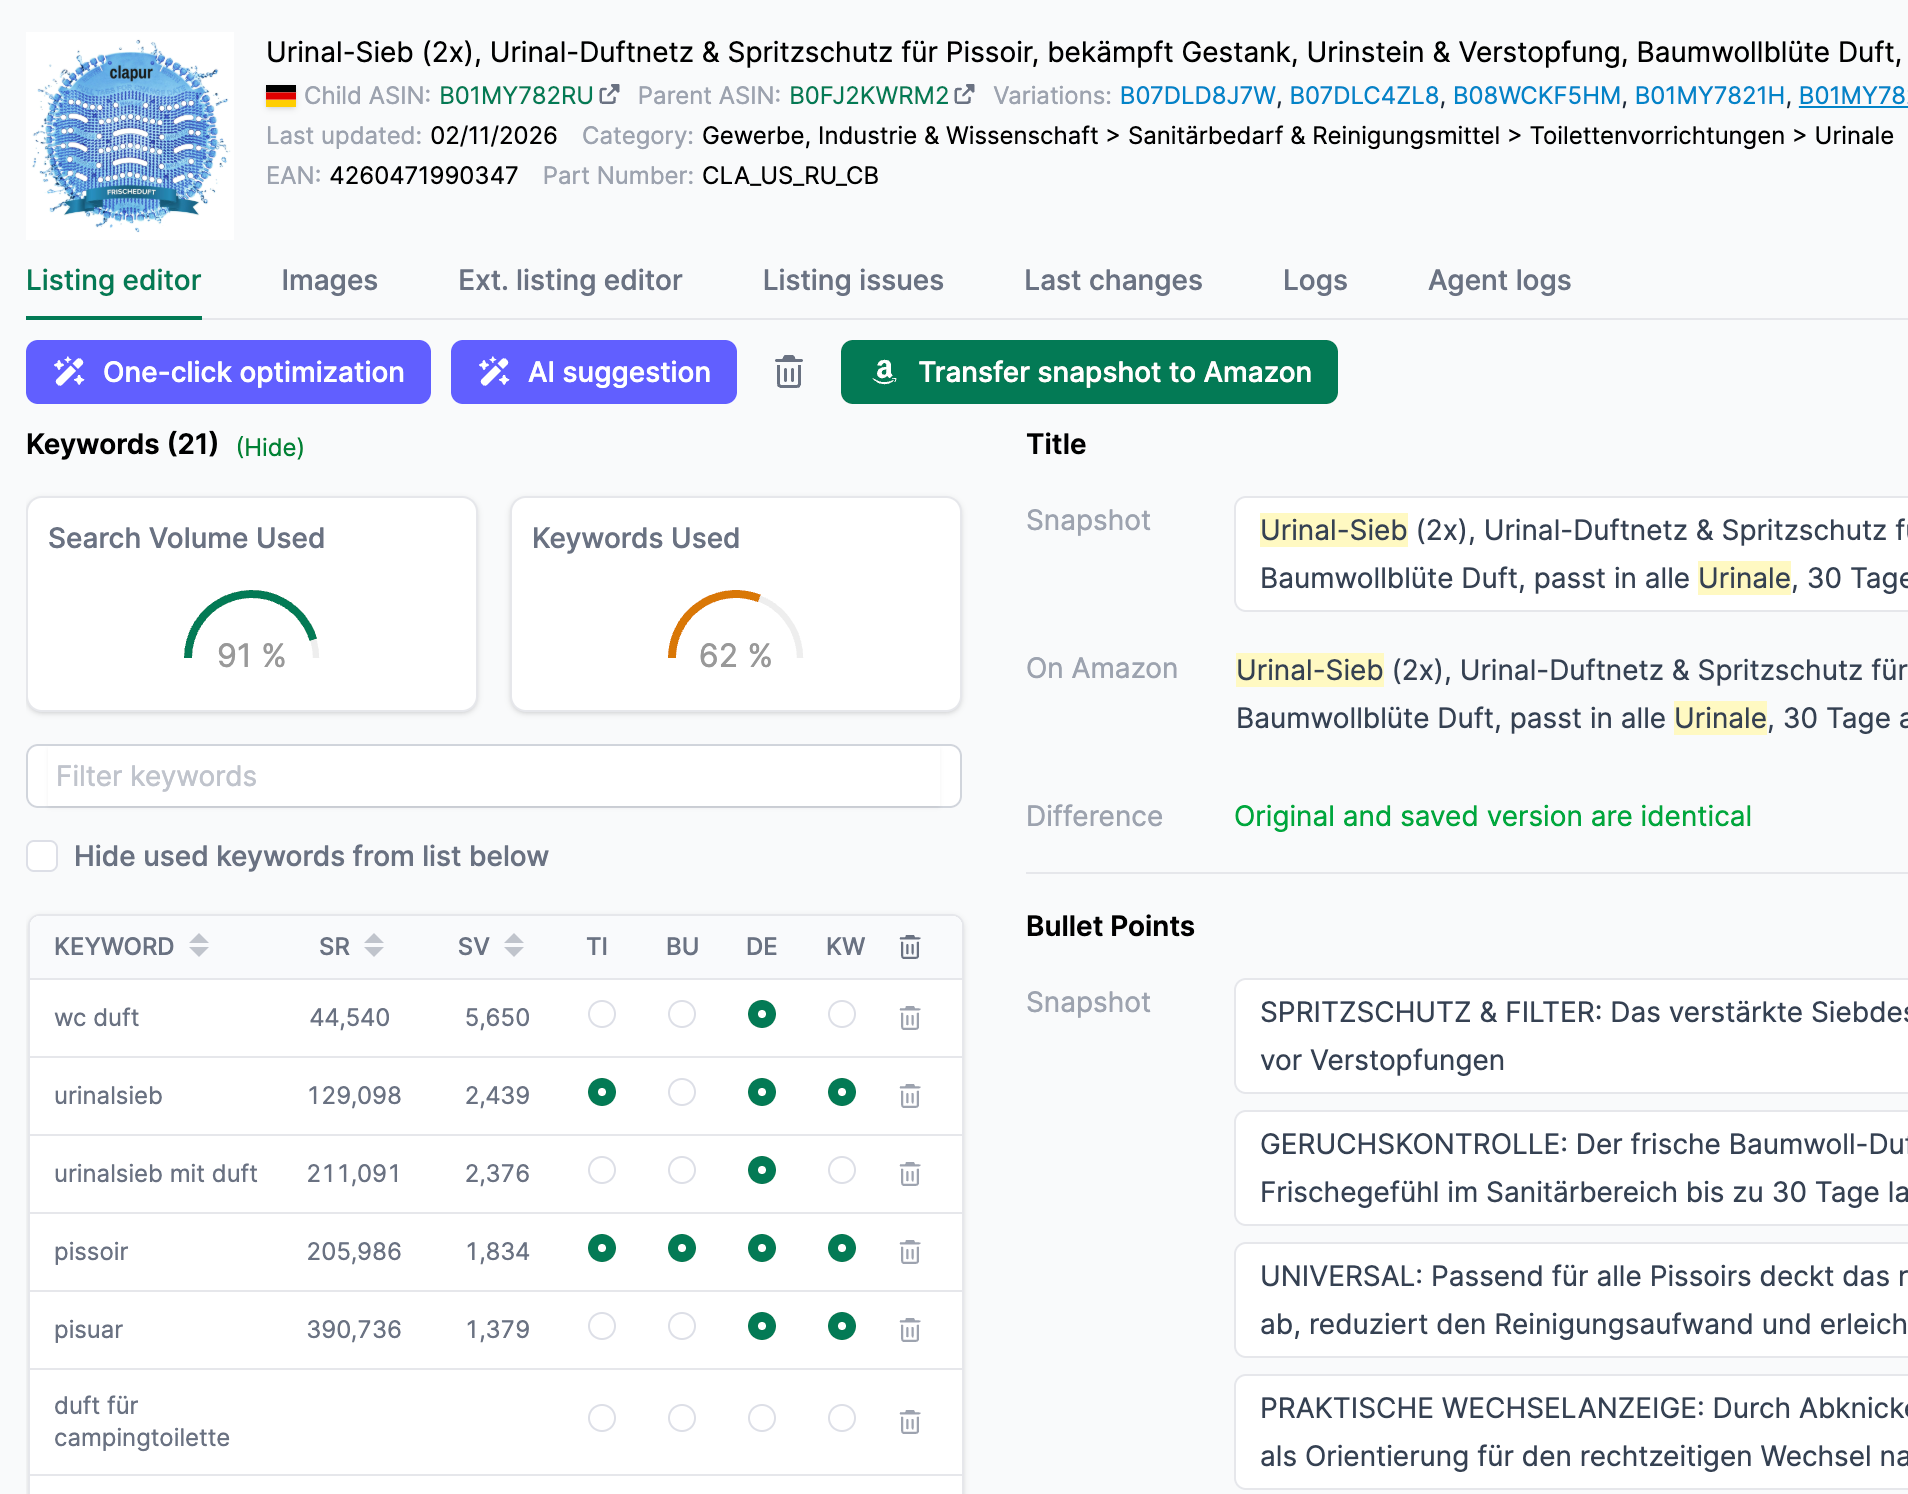This screenshot has width=1908, height=1494.
Task: Click Transfer snapshot to Amazon button
Action: click(x=1088, y=372)
